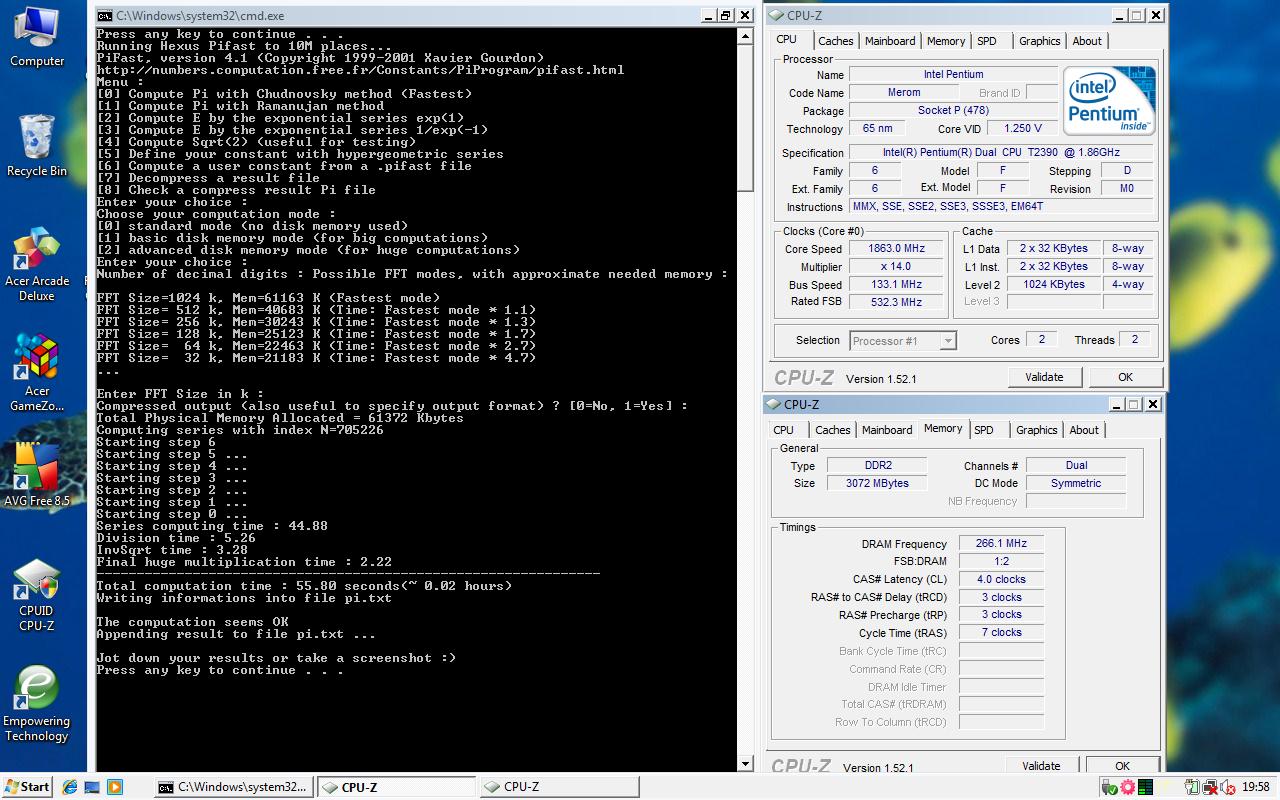
Task: Click the FSB:DRAM ratio value 1:2
Action: click(1001, 562)
